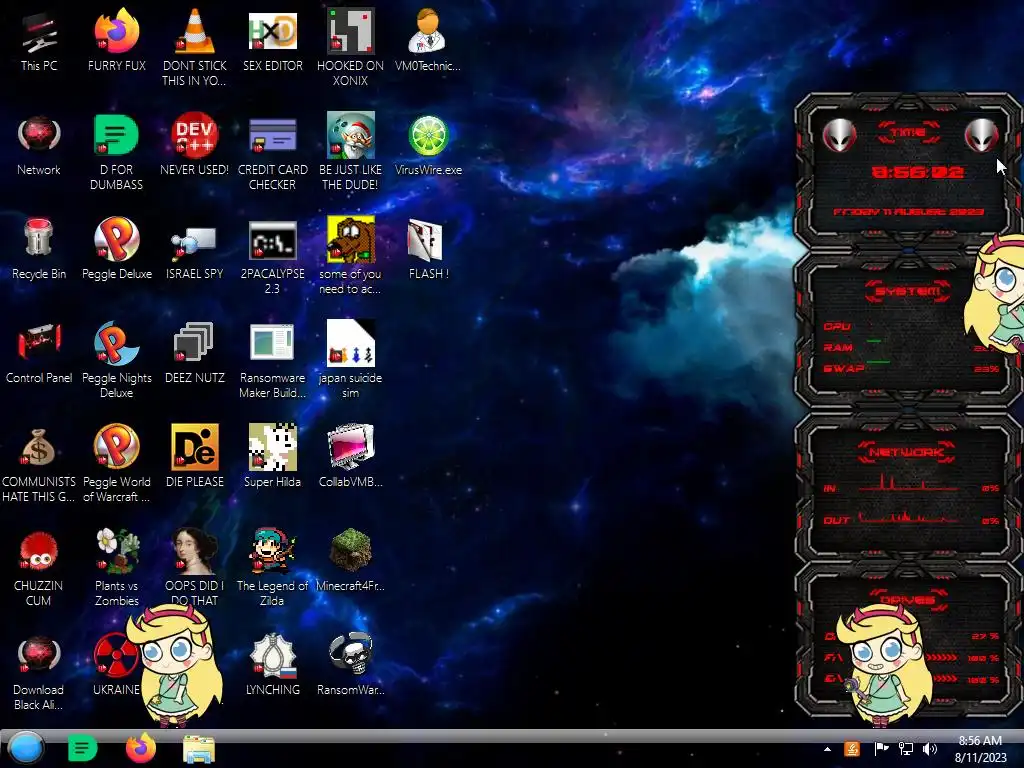The height and width of the screenshot is (768, 1024).
Task: Open the LYNCHING shortcut icon
Action: [272, 664]
